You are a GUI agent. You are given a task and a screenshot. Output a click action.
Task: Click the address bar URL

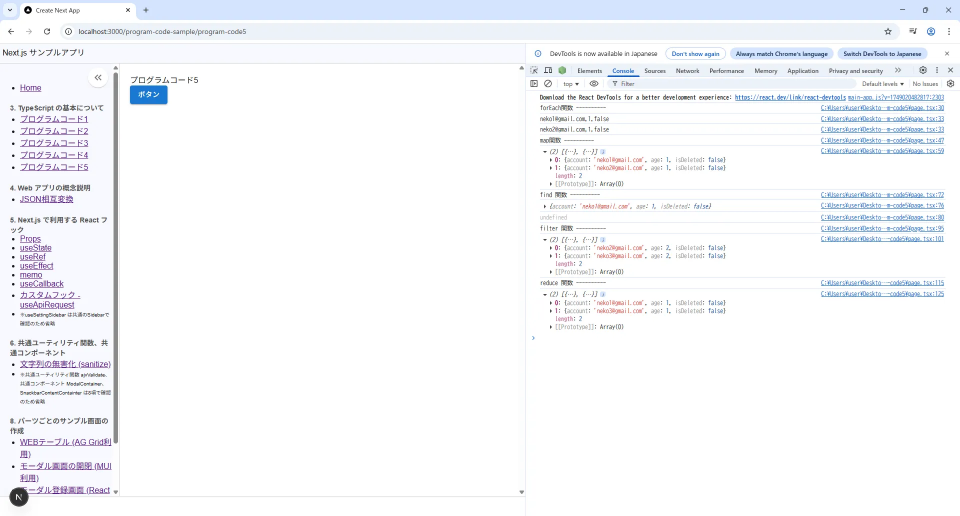pyautogui.click(x=162, y=31)
